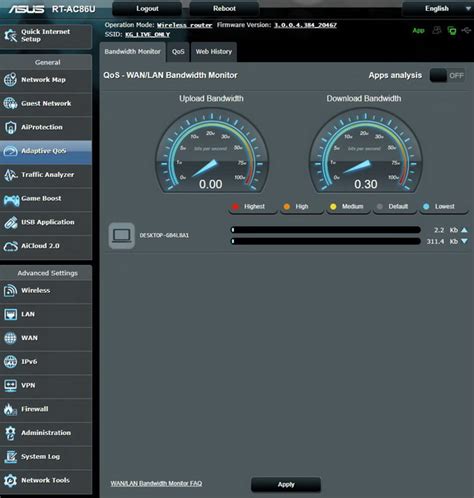474x498 pixels.
Task: Click the users status icon in header
Action: [437, 30]
